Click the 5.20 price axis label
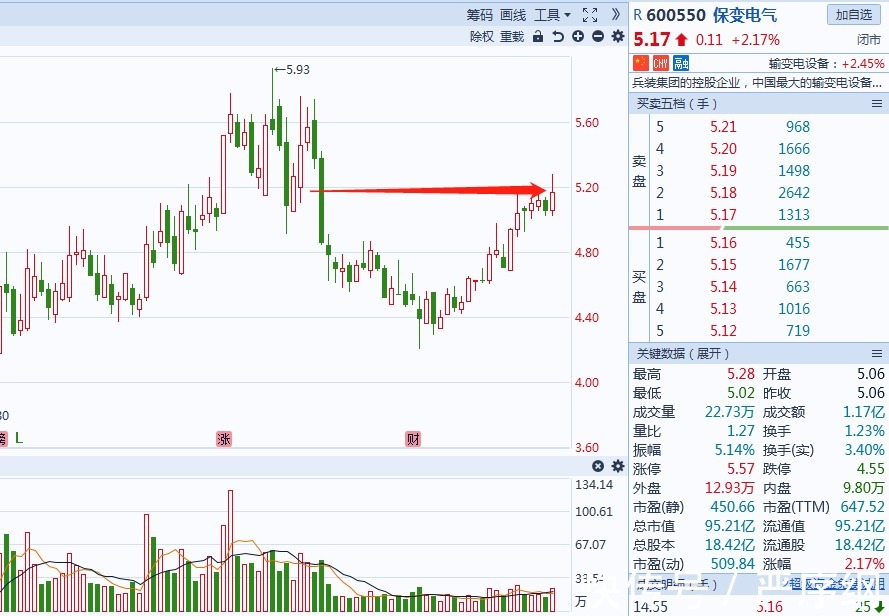This screenshot has height=616, width=889. pyautogui.click(x=587, y=188)
